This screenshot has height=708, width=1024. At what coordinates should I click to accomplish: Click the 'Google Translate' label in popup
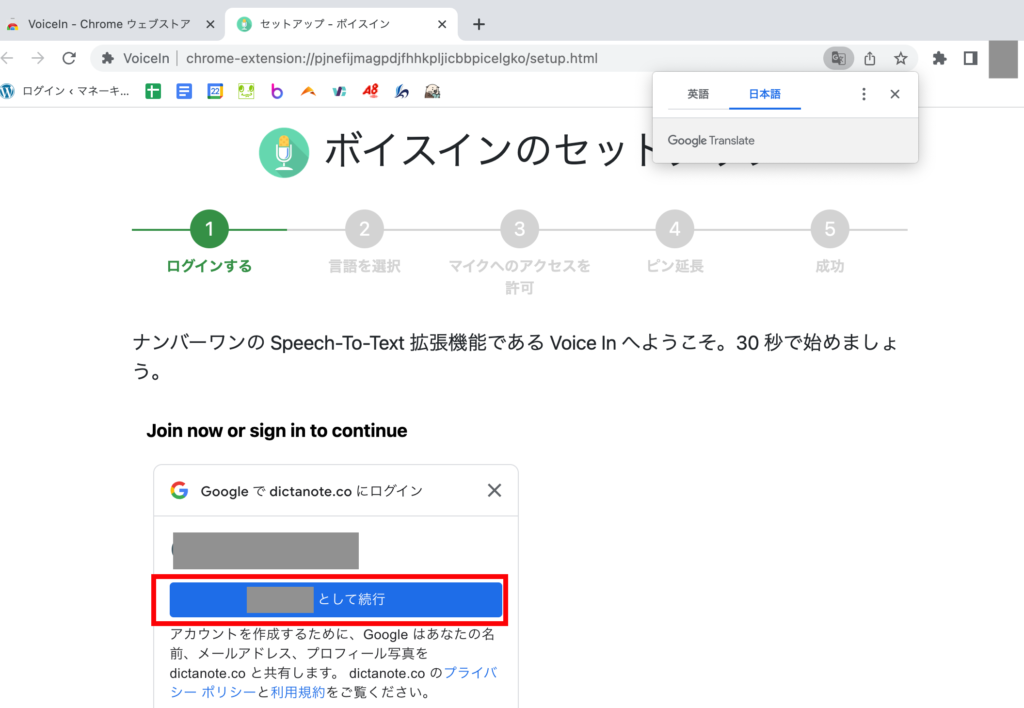(711, 140)
